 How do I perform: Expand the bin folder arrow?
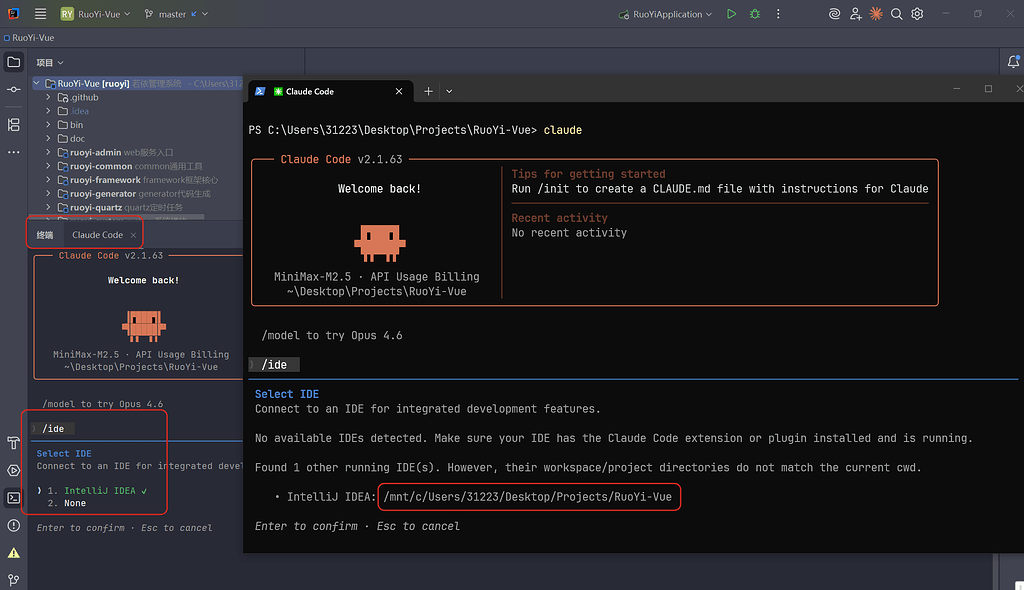click(x=48, y=125)
